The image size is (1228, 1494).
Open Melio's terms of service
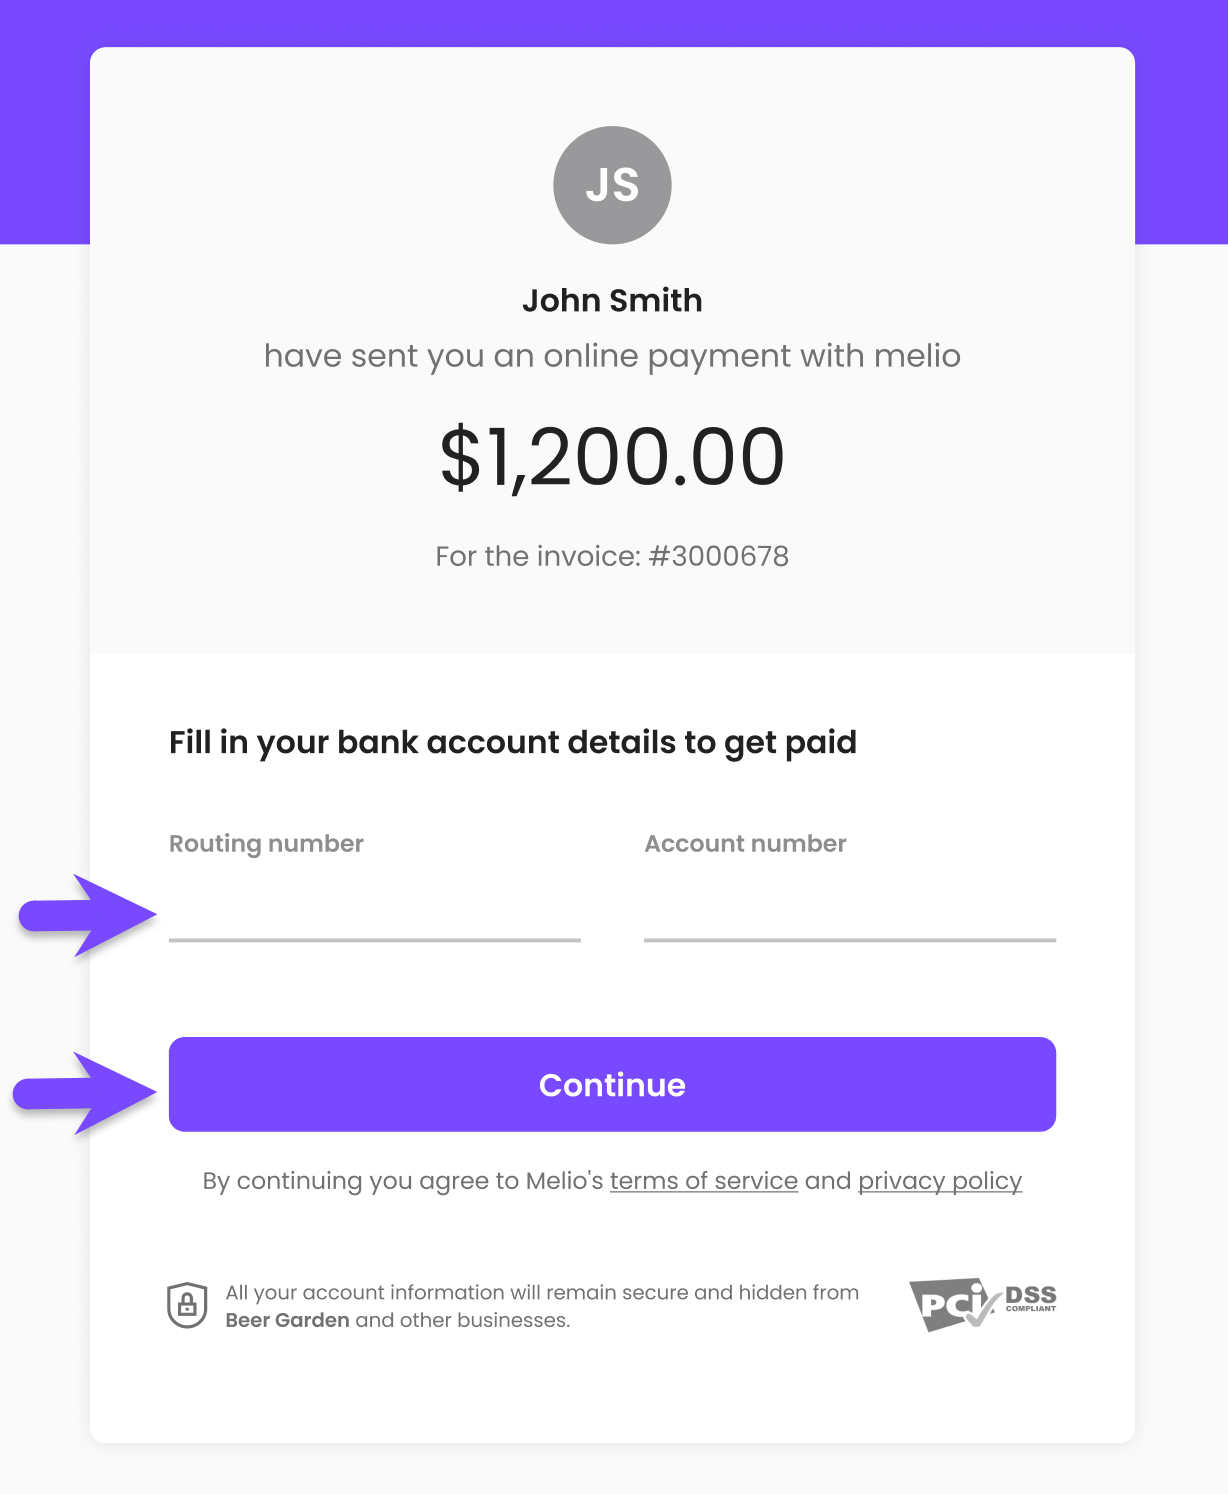703,1181
